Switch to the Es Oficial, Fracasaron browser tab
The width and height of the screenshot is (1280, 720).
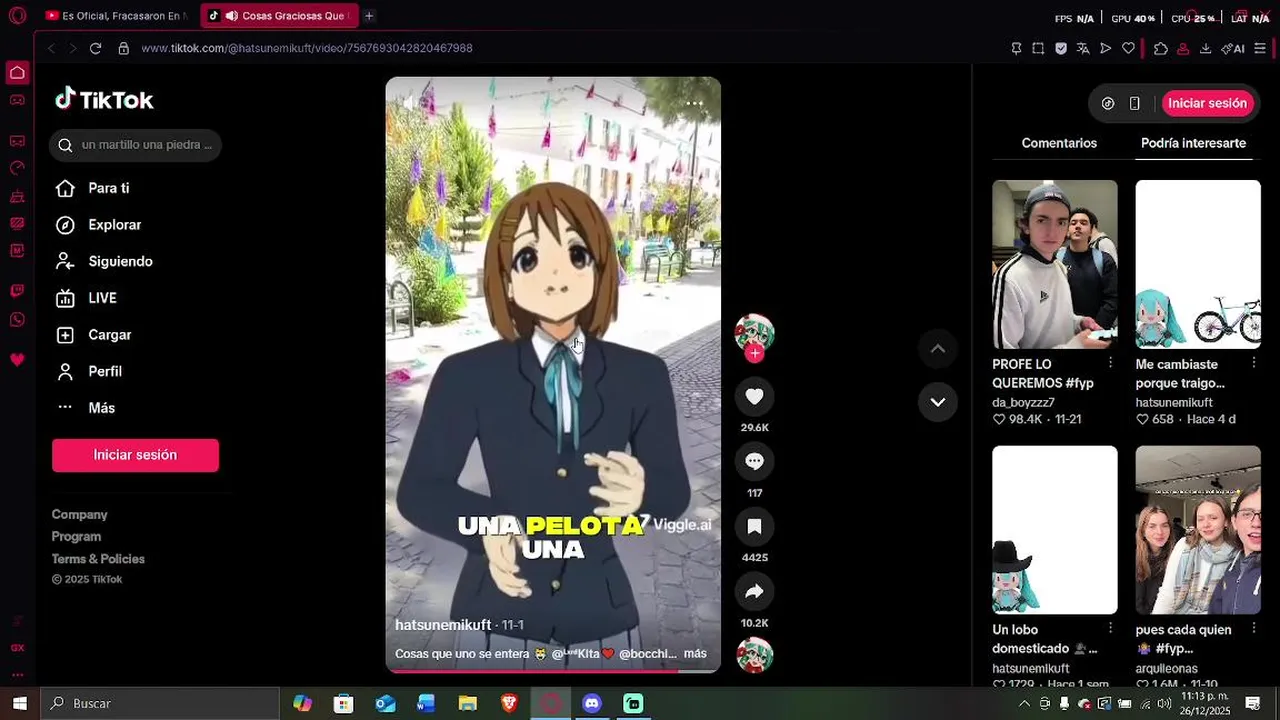pos(117,16)
